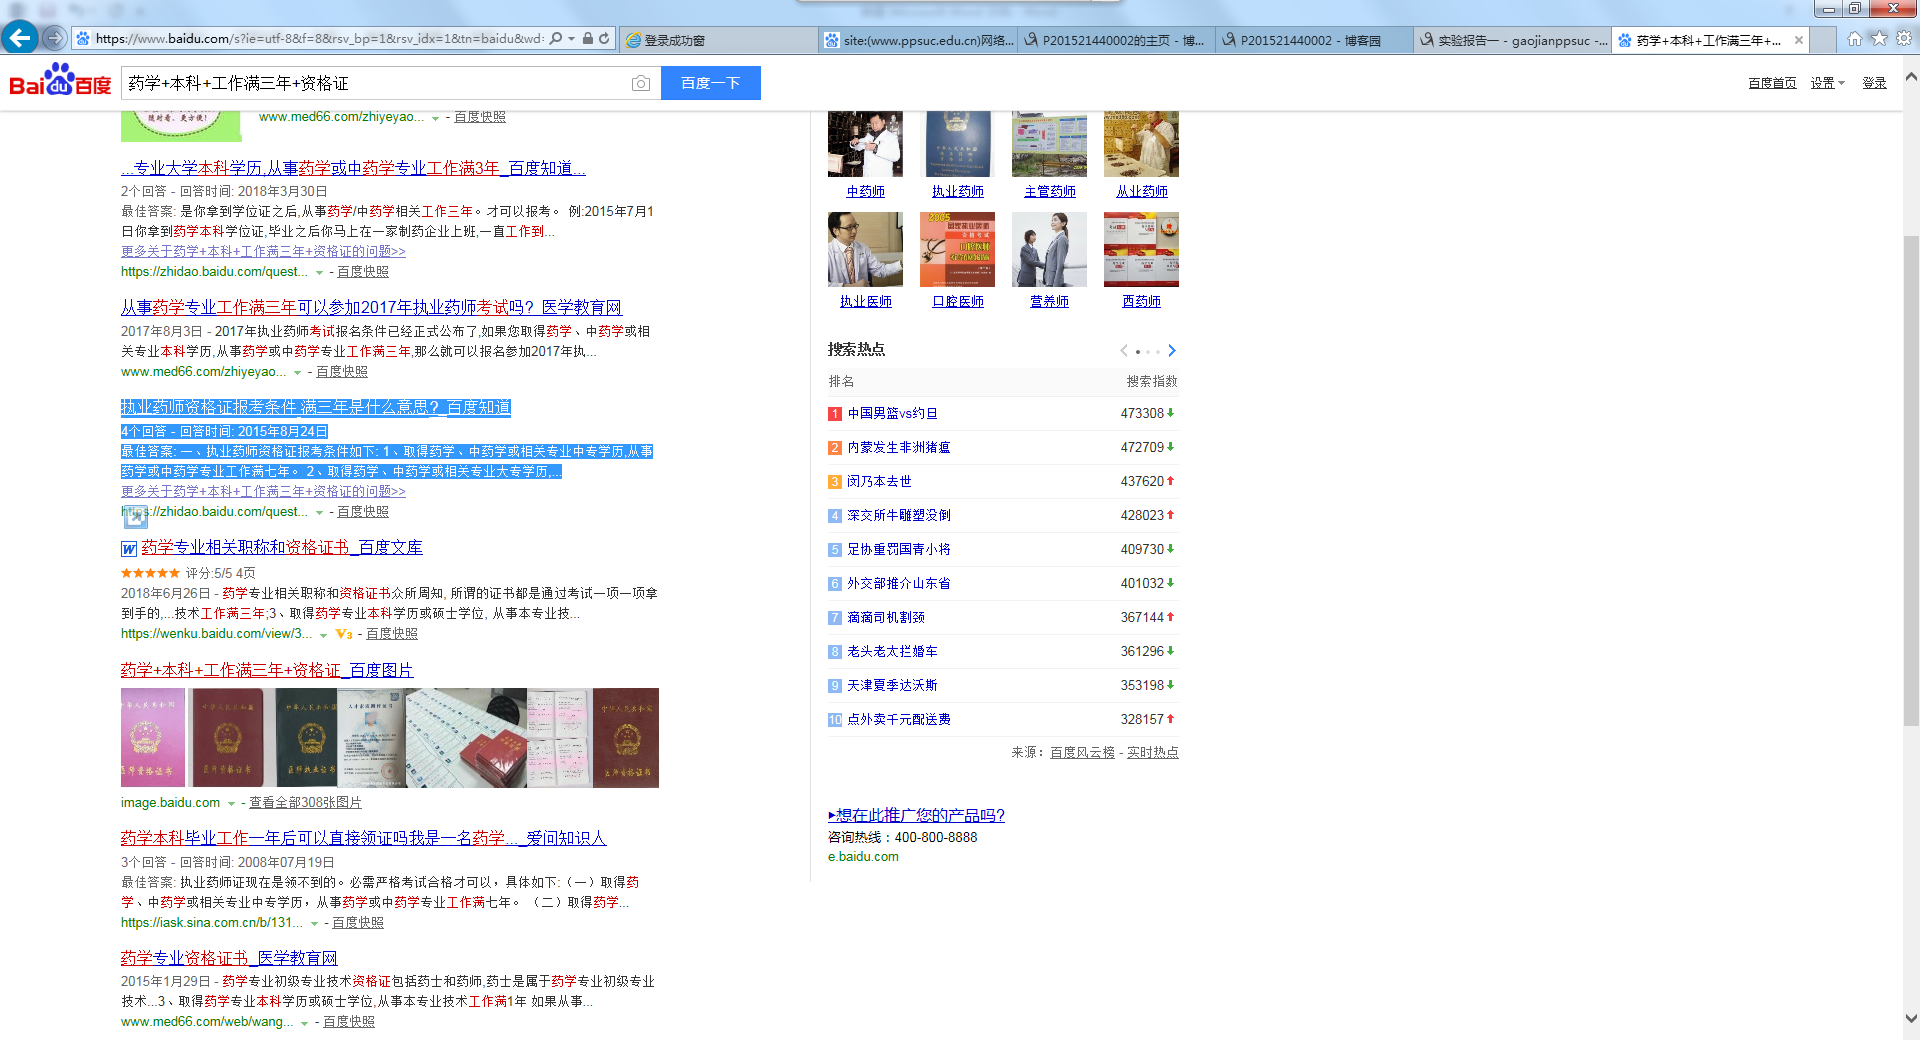
Task: Show next page of 搜索热点 list
Action: tap(1172, 350)
